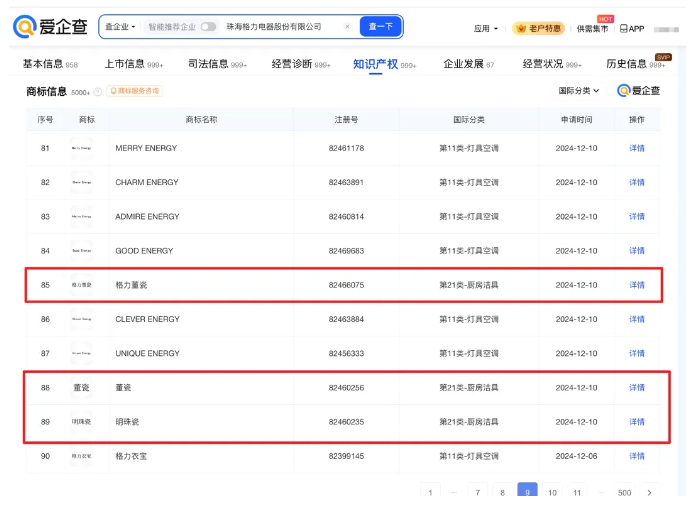
Task: Open 详情 for 格力董瓷 row
Action: (x=637, y=285)
